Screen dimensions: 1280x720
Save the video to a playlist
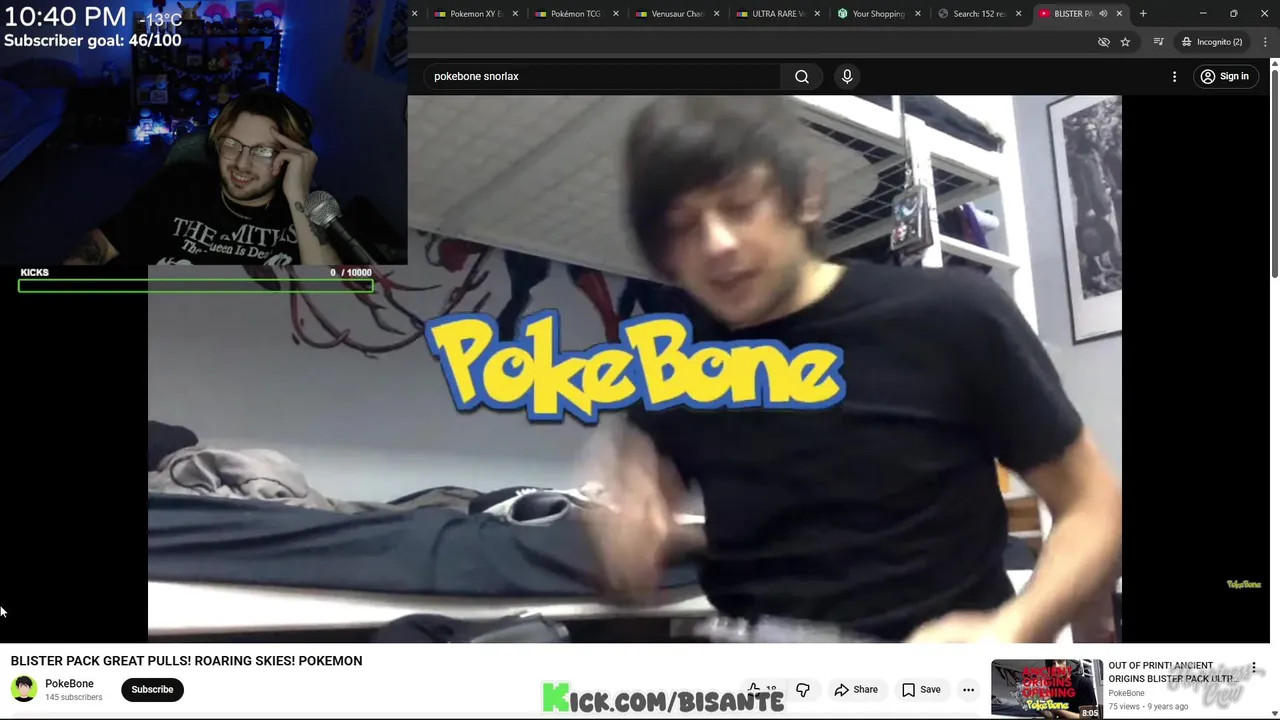point(920,689)
